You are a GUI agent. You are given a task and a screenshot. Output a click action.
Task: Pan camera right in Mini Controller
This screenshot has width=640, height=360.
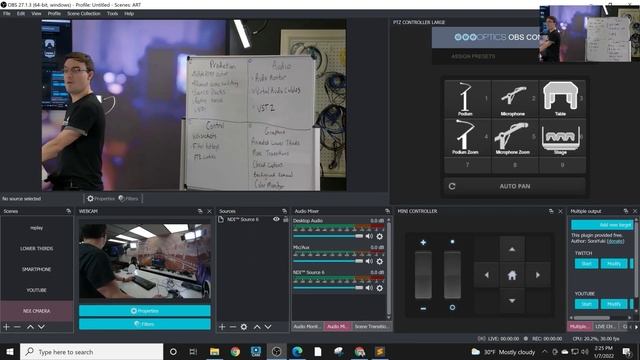pos(538,275)
